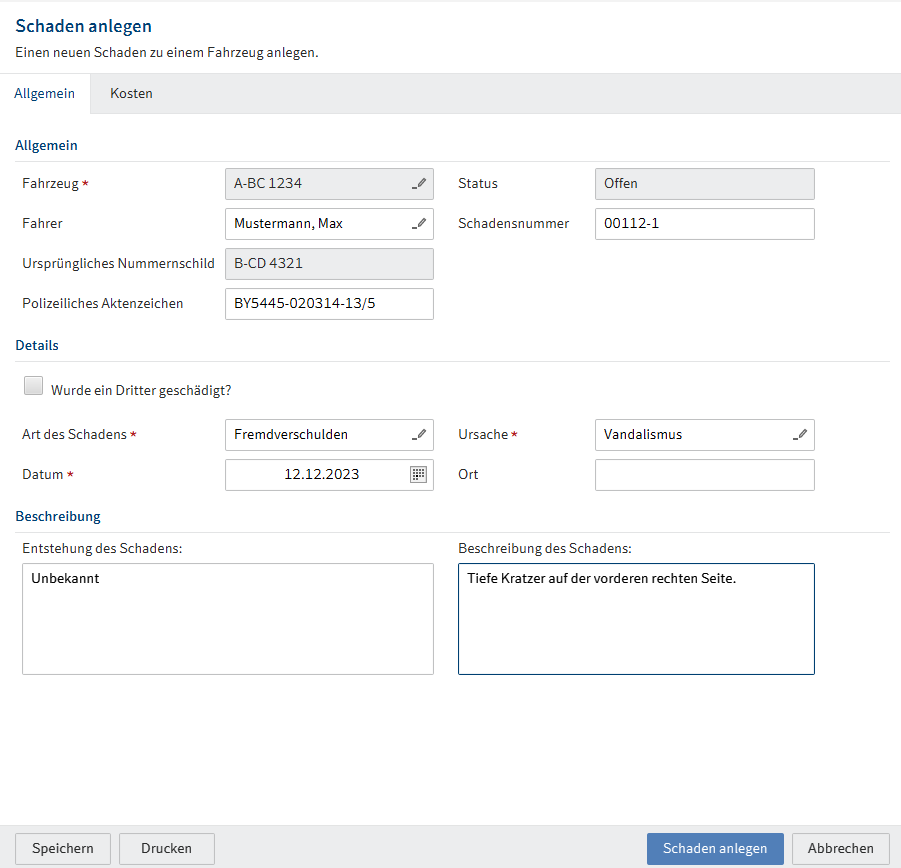
Task: Focus the Schadensnummer input field
Action: (x=704, y=224)
